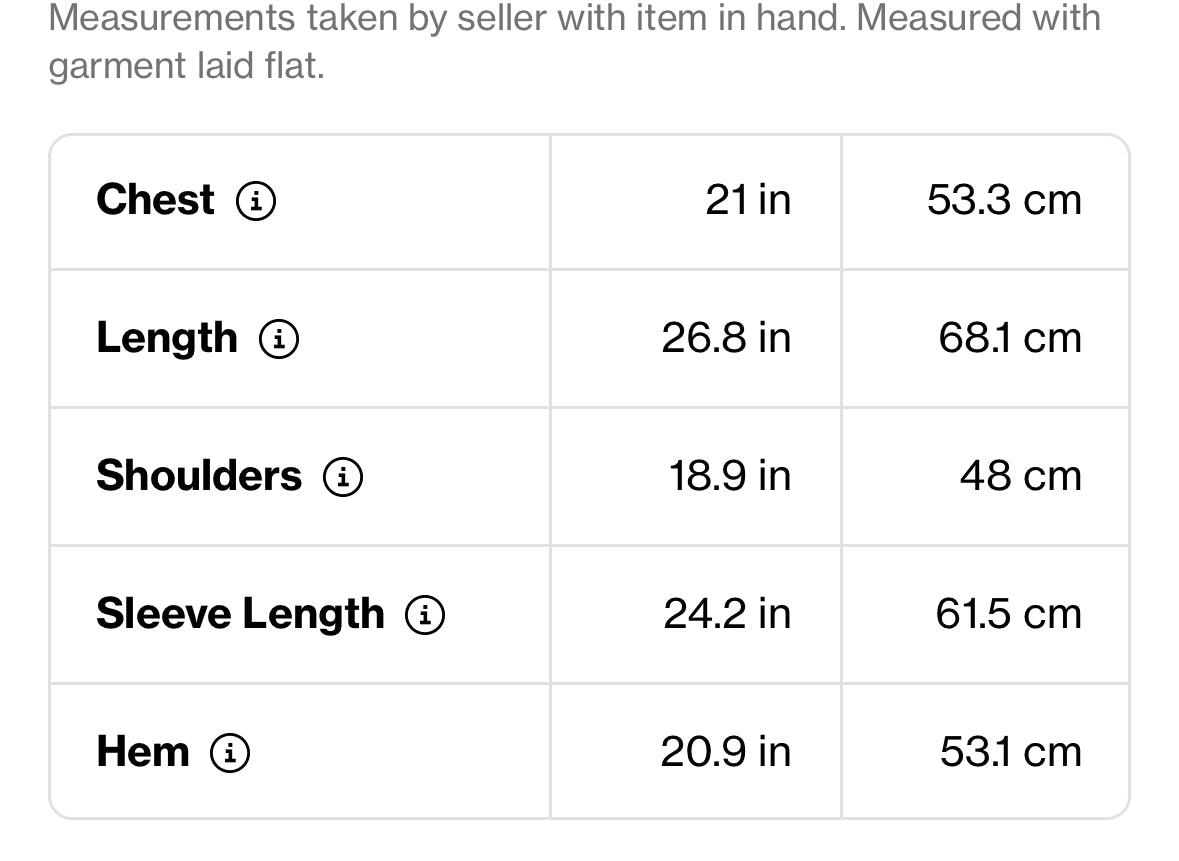Click the 18.9 in shoulders value
The image size is (1179, 861).
tap(730, 476)
